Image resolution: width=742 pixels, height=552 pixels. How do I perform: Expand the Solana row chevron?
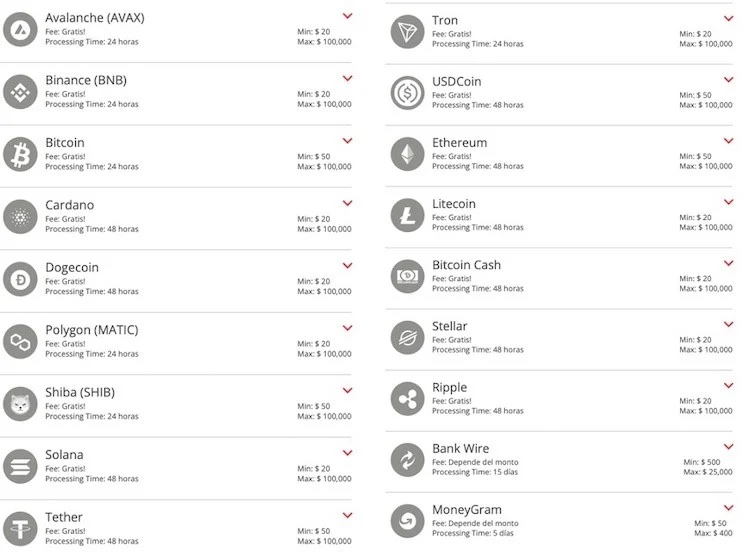point(347,452)
